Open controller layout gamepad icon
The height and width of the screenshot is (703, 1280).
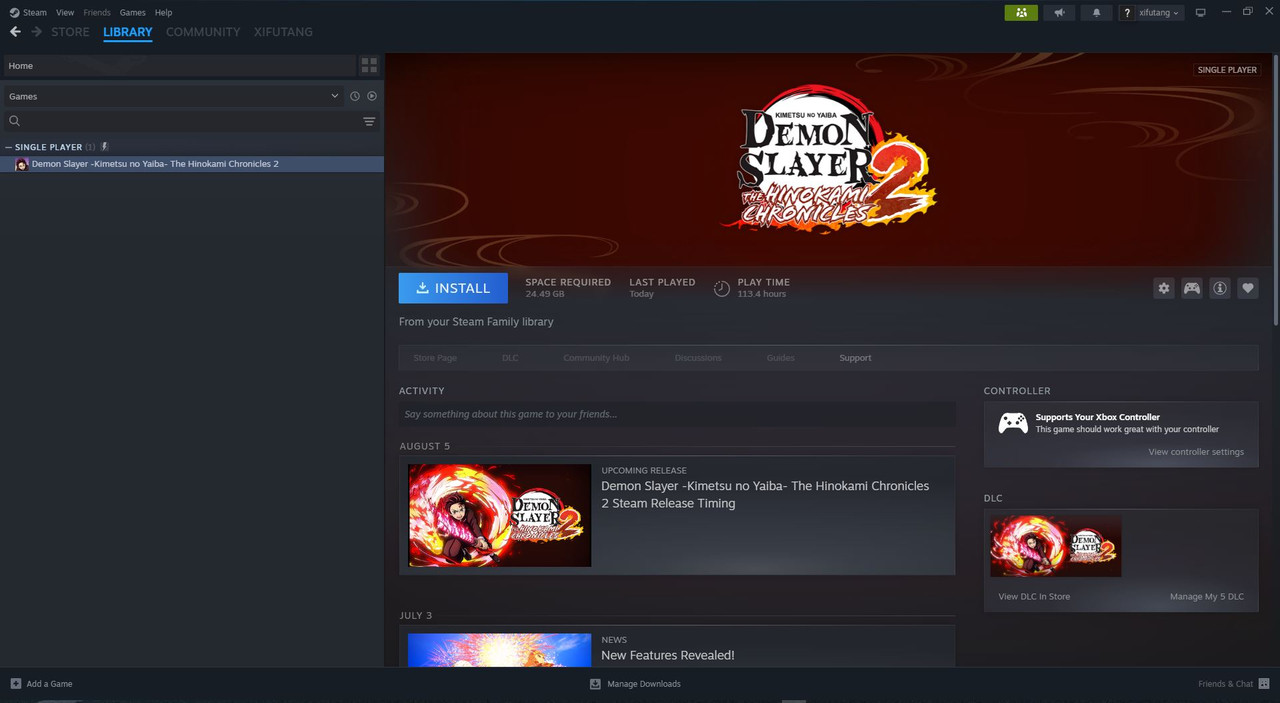(1192, 288)
